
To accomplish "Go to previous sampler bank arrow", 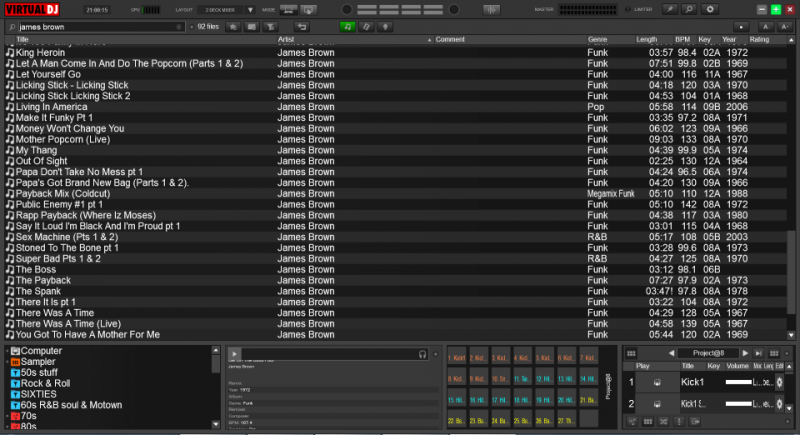I will pyautogui.click(x=671, y=353).
